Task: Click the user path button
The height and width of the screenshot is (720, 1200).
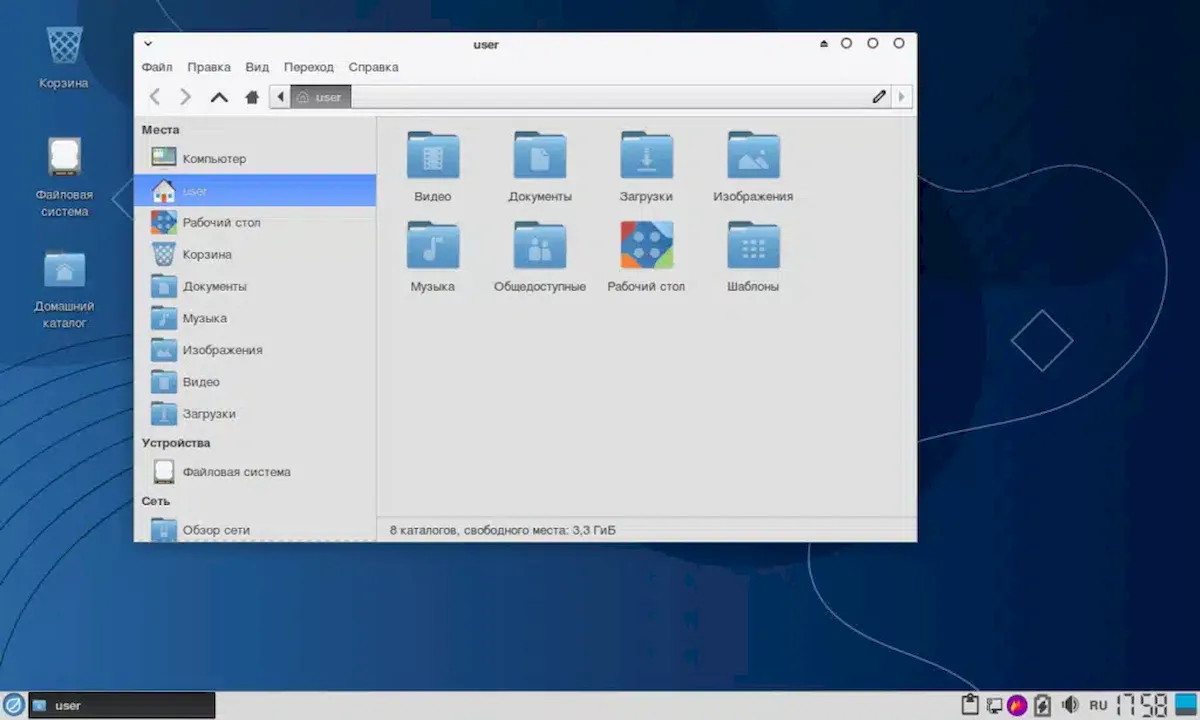Action: click(320, 97)
